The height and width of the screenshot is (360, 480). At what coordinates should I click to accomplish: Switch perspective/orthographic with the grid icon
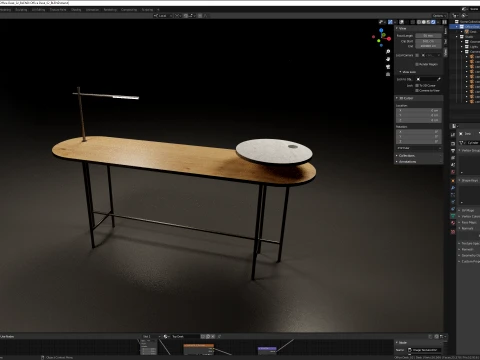(388, 74)
